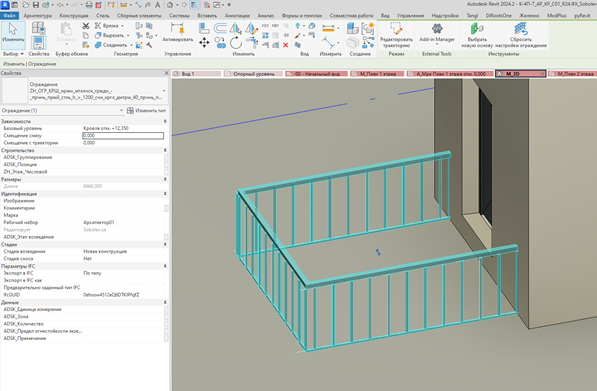This screenshot has width=597, height=391.
Task: Open the railing type selector dropdown
Action: coord(164,91)
